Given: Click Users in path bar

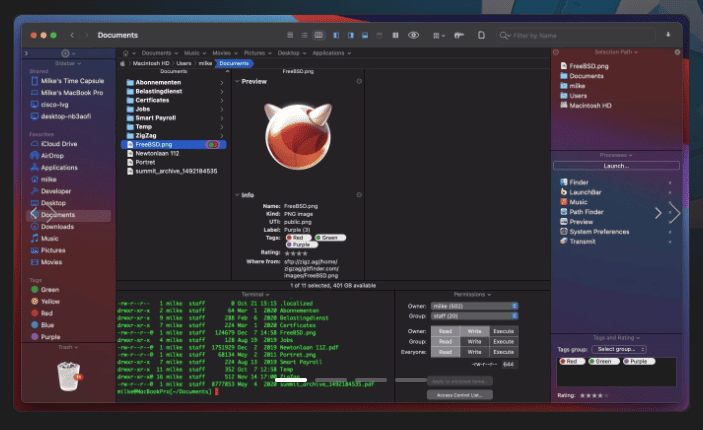Looking at the screenshot, I should point(183,63).
